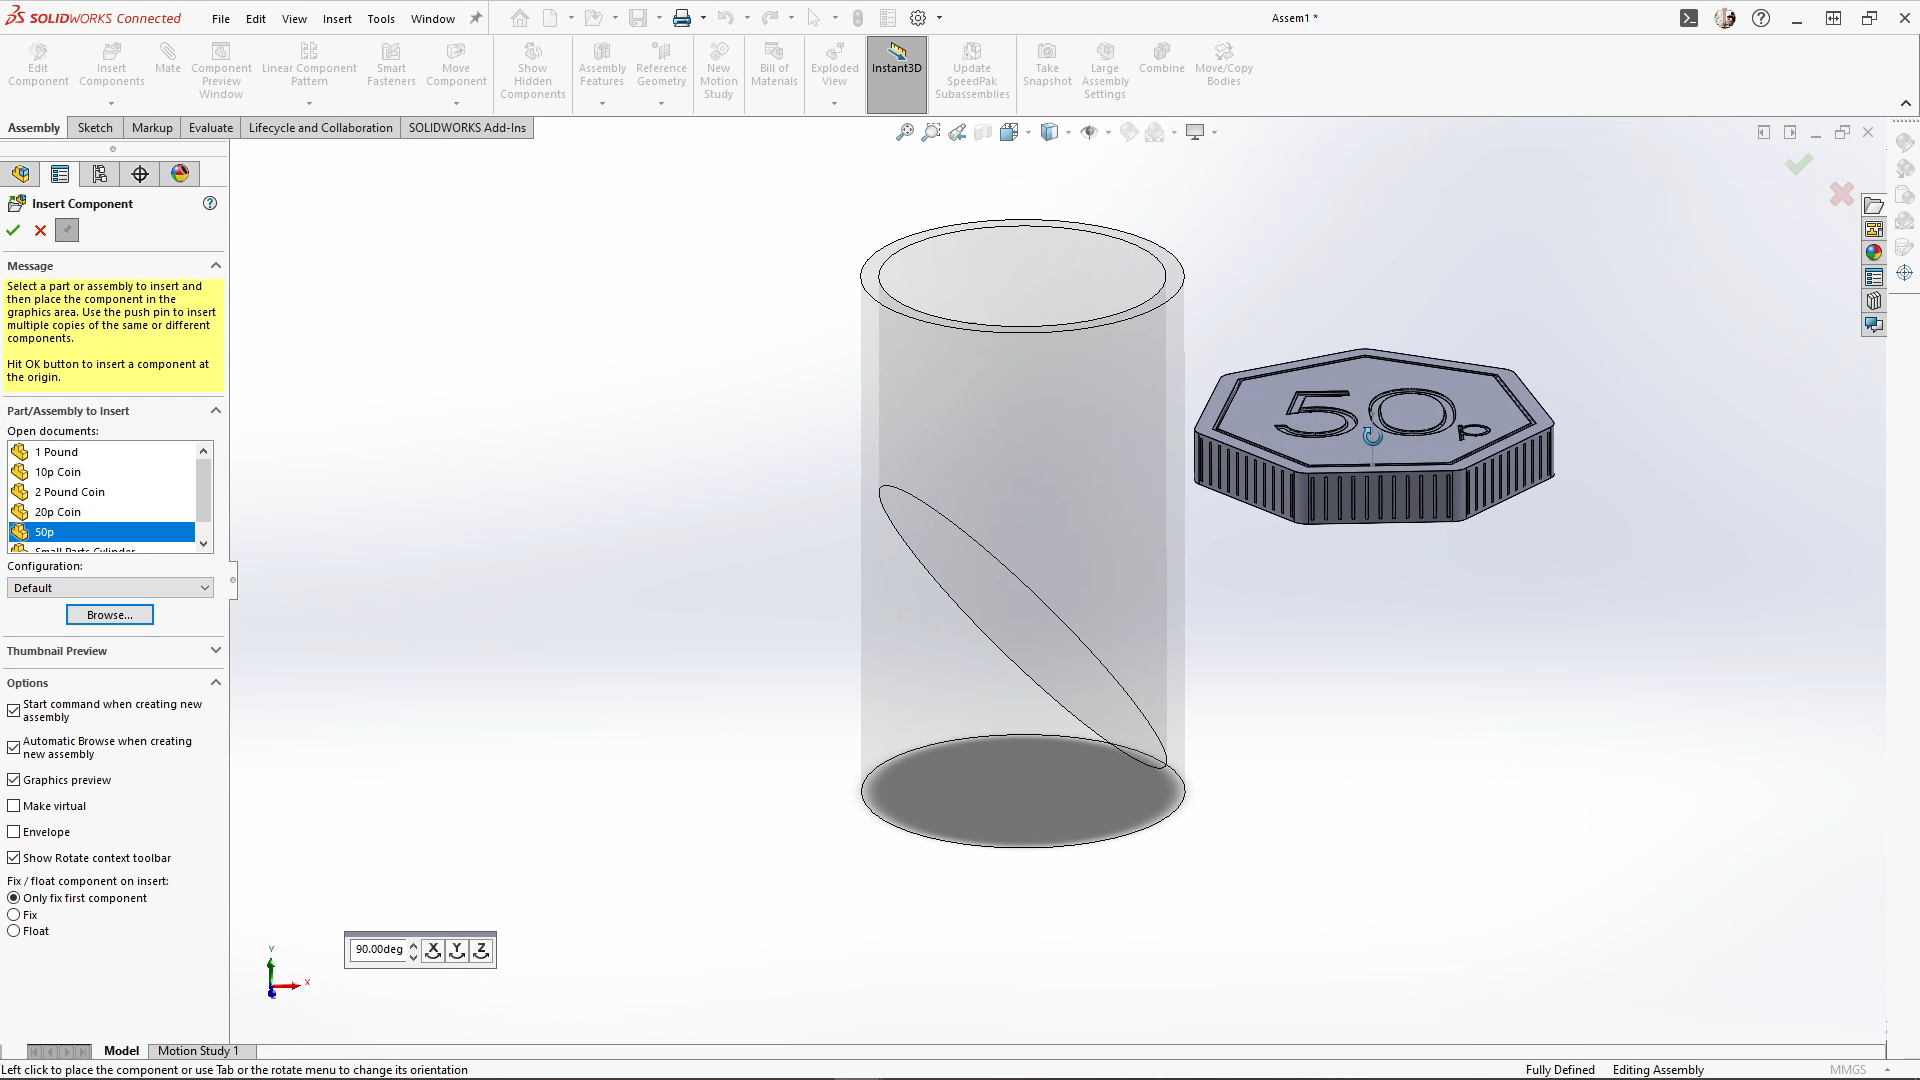Expand the Thumbnail Preview section
The image size is (1920, 1080).
(215, 651)
